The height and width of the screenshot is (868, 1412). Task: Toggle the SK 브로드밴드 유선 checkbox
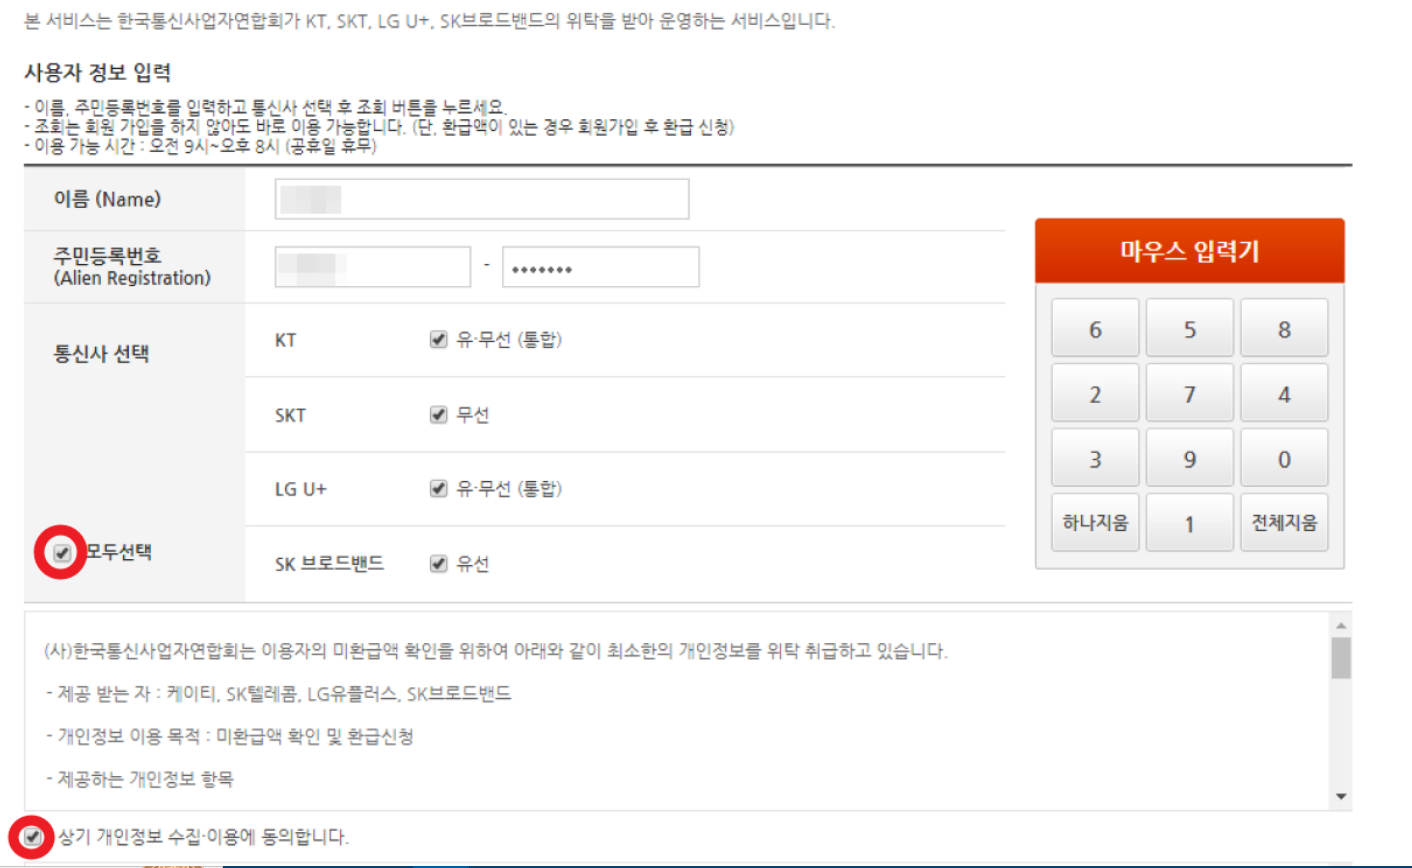pos(438,564)
